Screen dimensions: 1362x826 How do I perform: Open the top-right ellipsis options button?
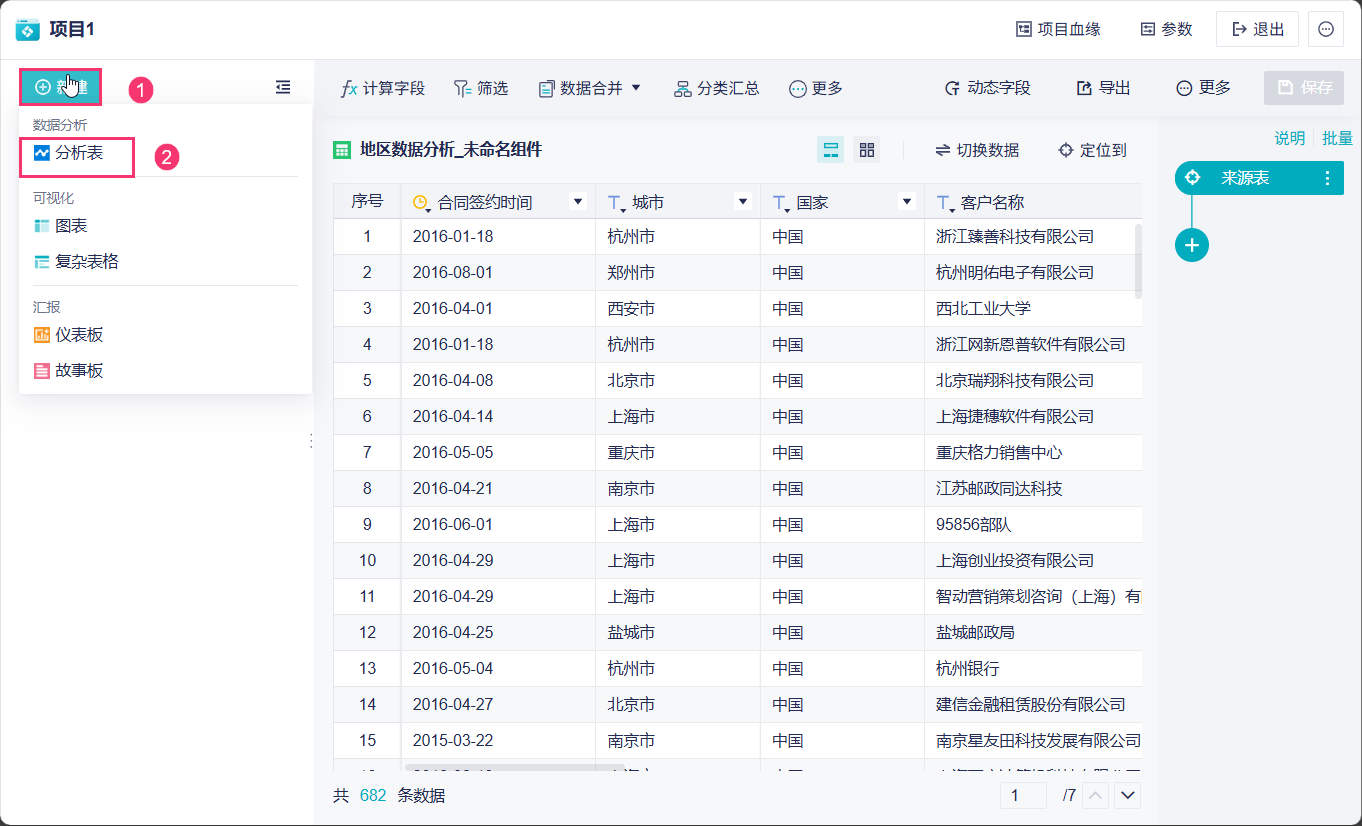[x=1326, y=29]
